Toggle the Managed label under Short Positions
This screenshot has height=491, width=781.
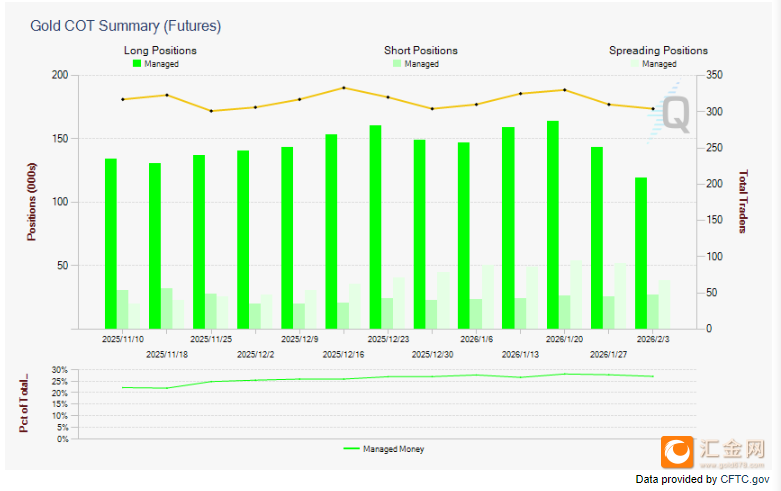coord(421,64)
